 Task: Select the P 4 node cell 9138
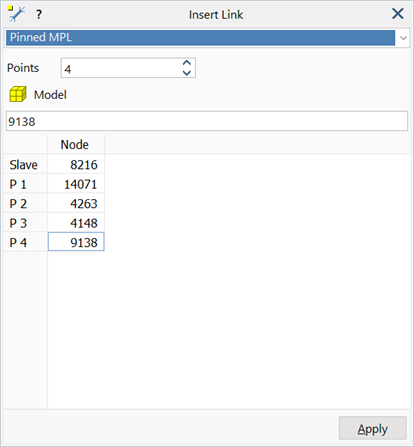[76, 242]
